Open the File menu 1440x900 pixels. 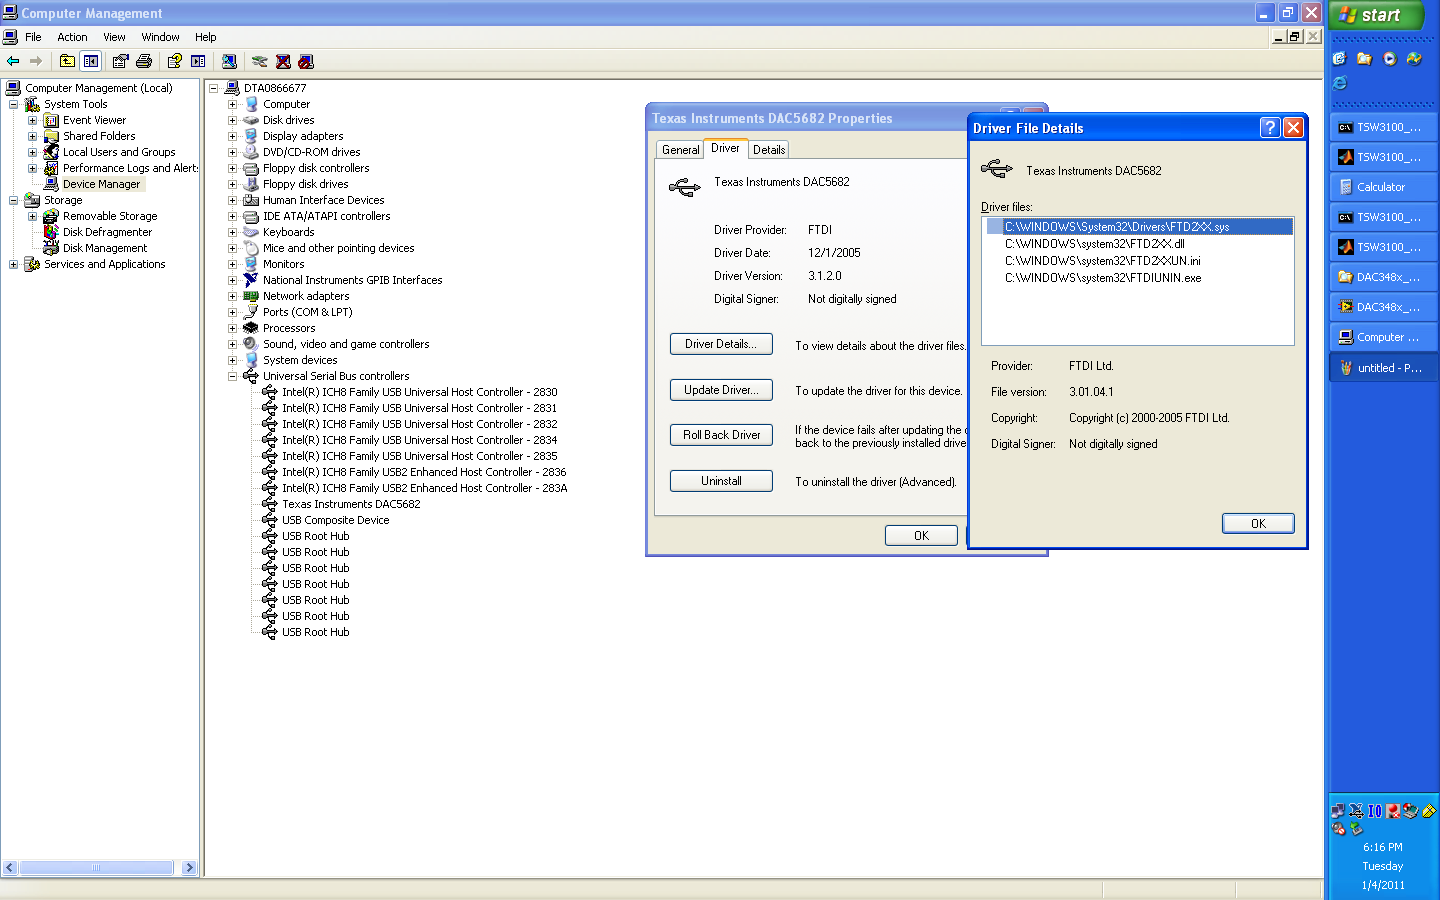pyautogui.click(x=33, y=37)
